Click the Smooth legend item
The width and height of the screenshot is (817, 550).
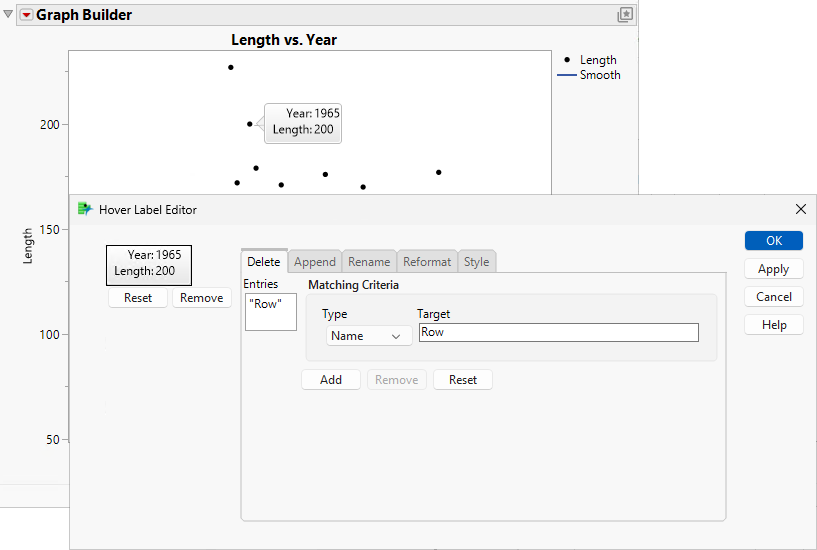(x=589, y=75)
